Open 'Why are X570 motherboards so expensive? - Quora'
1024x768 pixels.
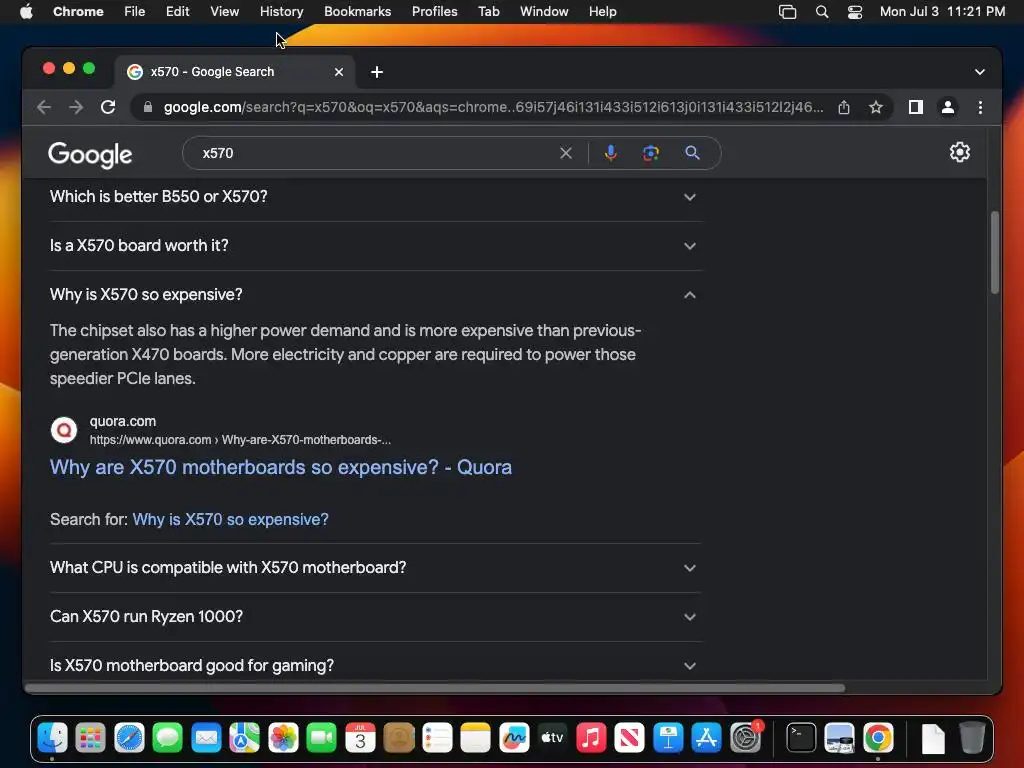click(281, 468)
